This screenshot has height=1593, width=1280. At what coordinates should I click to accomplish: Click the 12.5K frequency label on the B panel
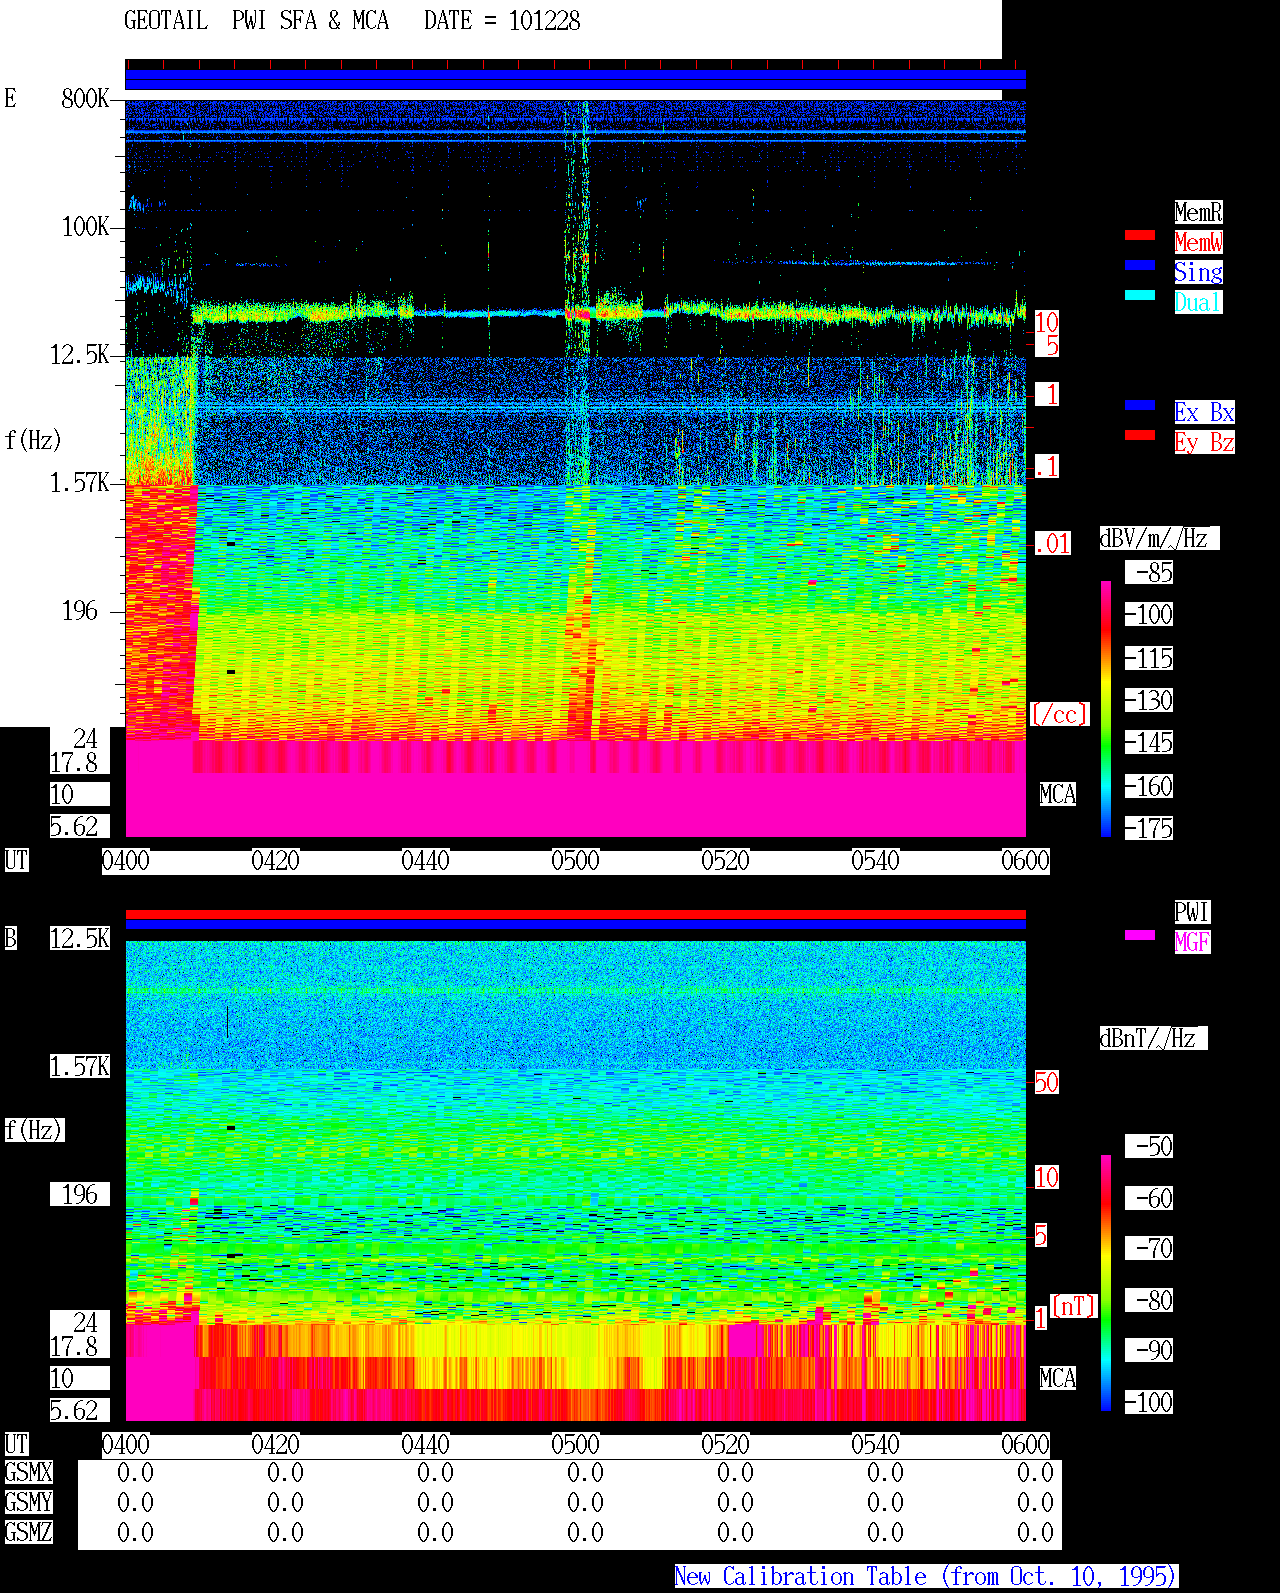80,938
